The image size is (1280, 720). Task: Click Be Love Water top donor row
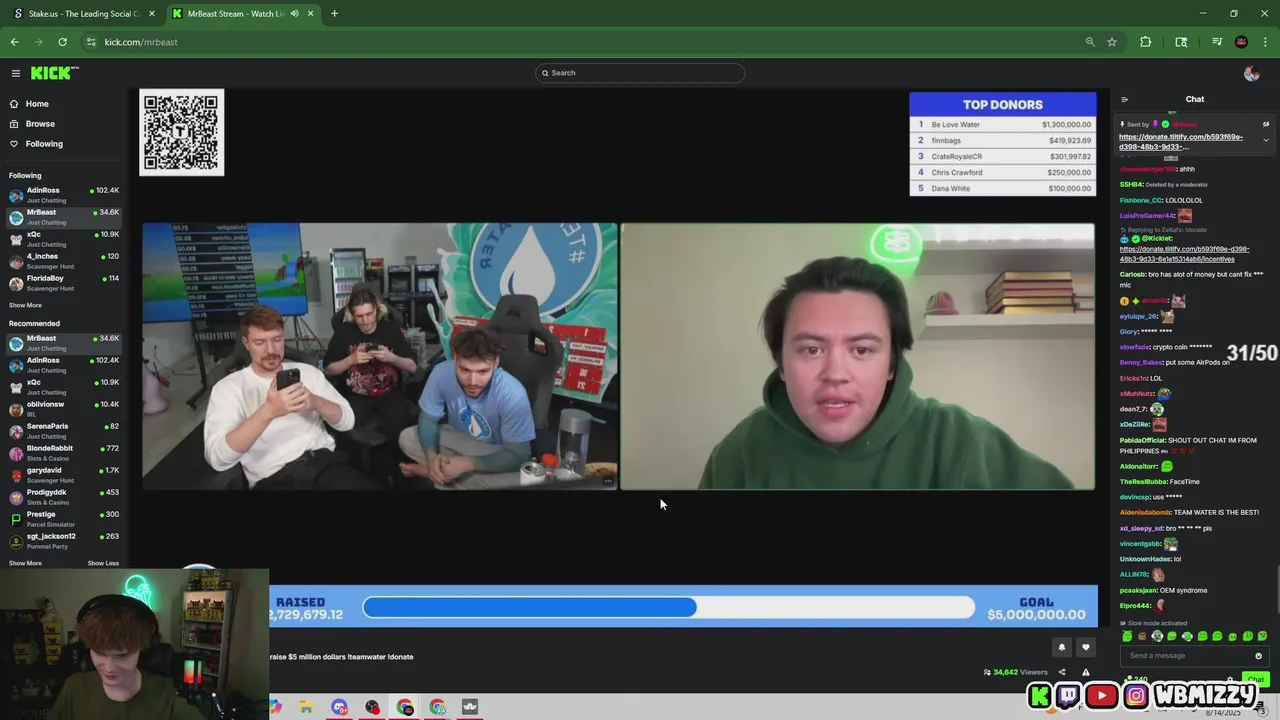tap(1003, 125)
